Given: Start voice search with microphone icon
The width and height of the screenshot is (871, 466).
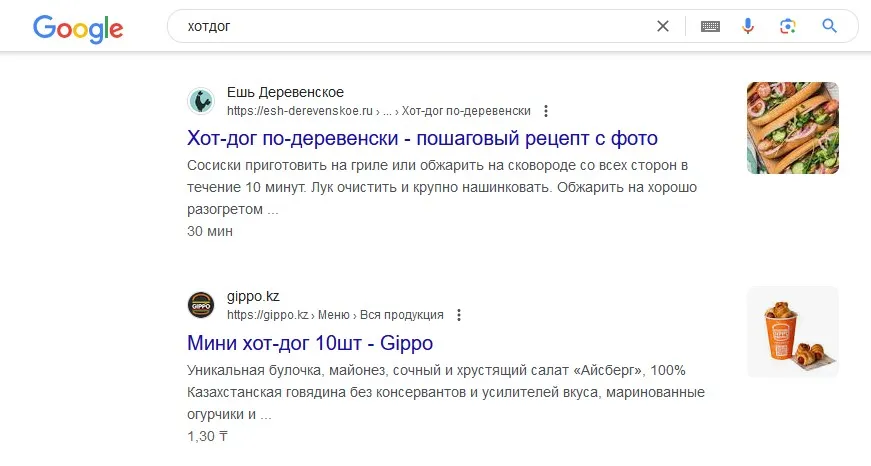Looking at the screenshot, I should pyautogui.click(x=748, y=26).
